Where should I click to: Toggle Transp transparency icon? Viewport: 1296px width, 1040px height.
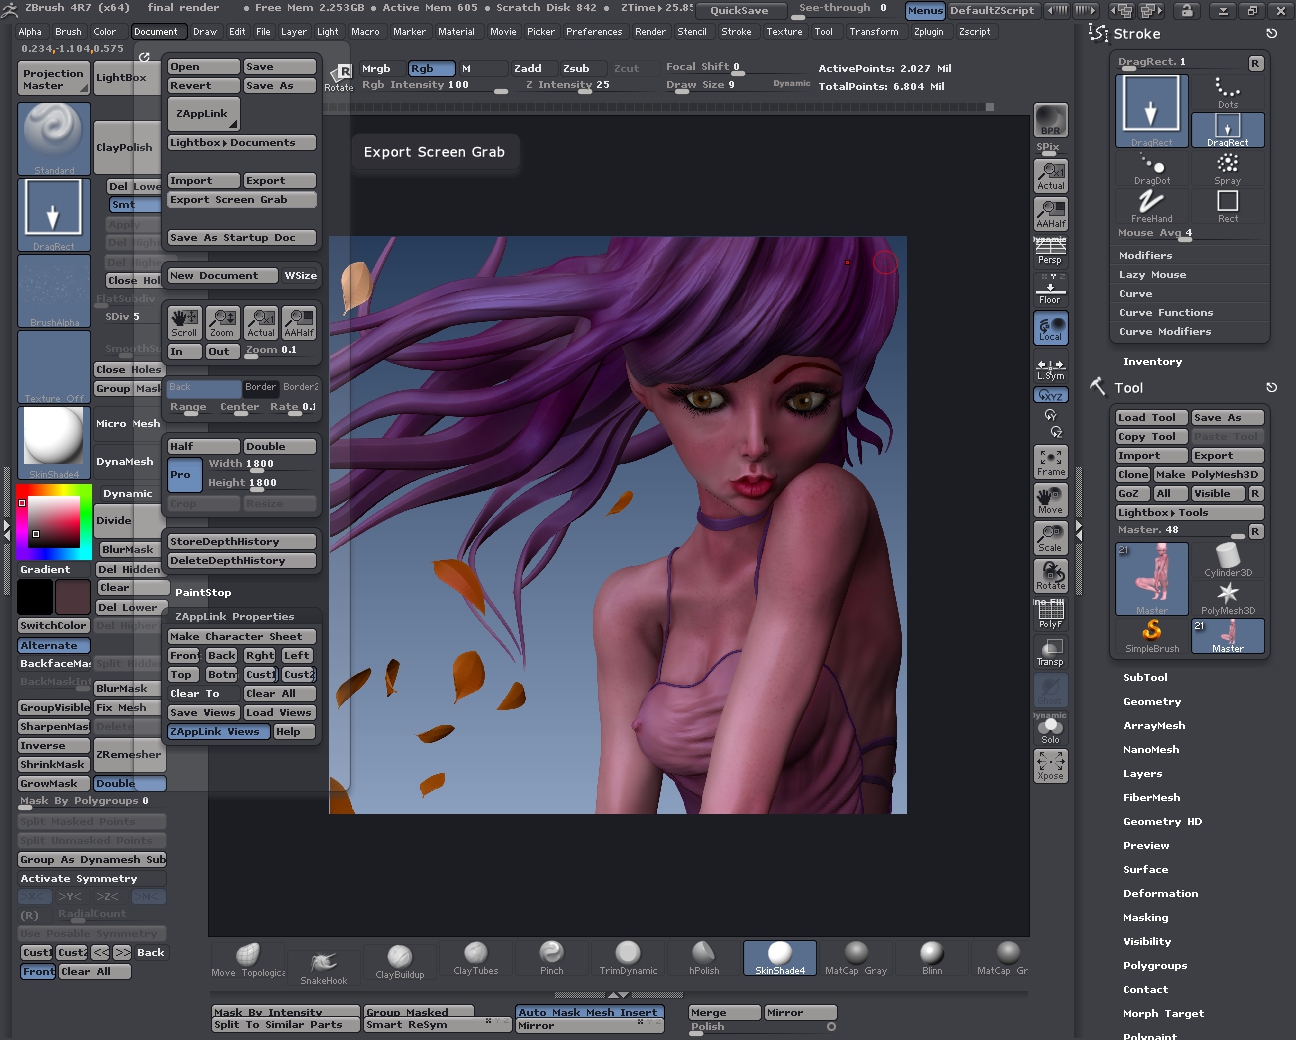tap(1050, 652)
